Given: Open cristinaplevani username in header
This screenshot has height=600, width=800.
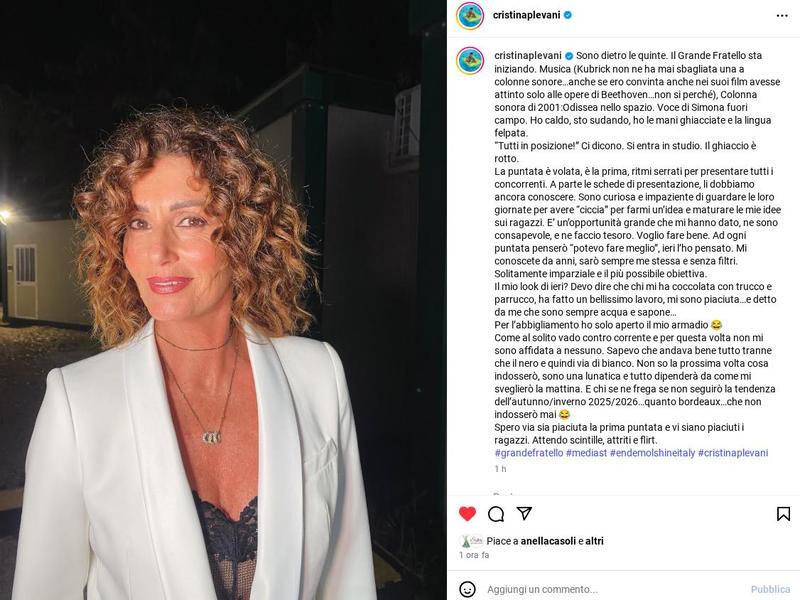Looking at the screenshot, I should [x=527, y=15].
